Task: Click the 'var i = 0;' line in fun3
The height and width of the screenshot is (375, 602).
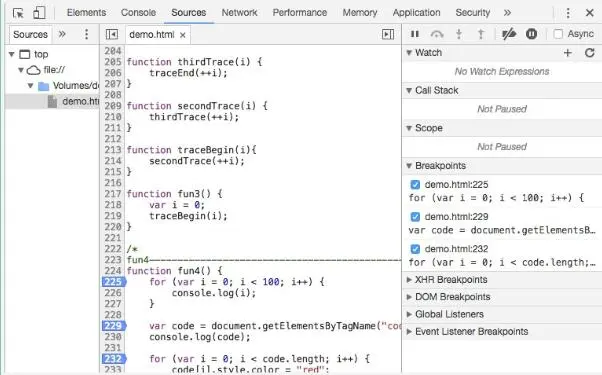Action: click(x=177, y=205)
